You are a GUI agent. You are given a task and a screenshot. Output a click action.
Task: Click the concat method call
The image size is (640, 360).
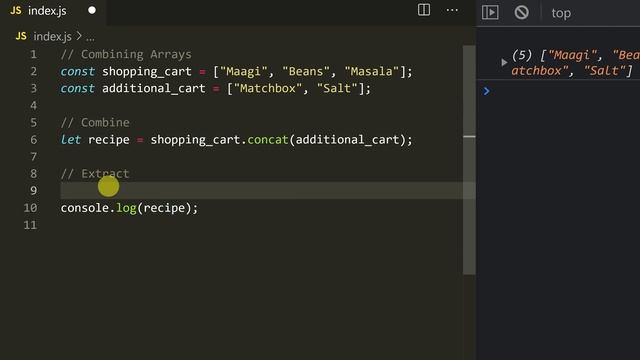click(x=268, y=140)
